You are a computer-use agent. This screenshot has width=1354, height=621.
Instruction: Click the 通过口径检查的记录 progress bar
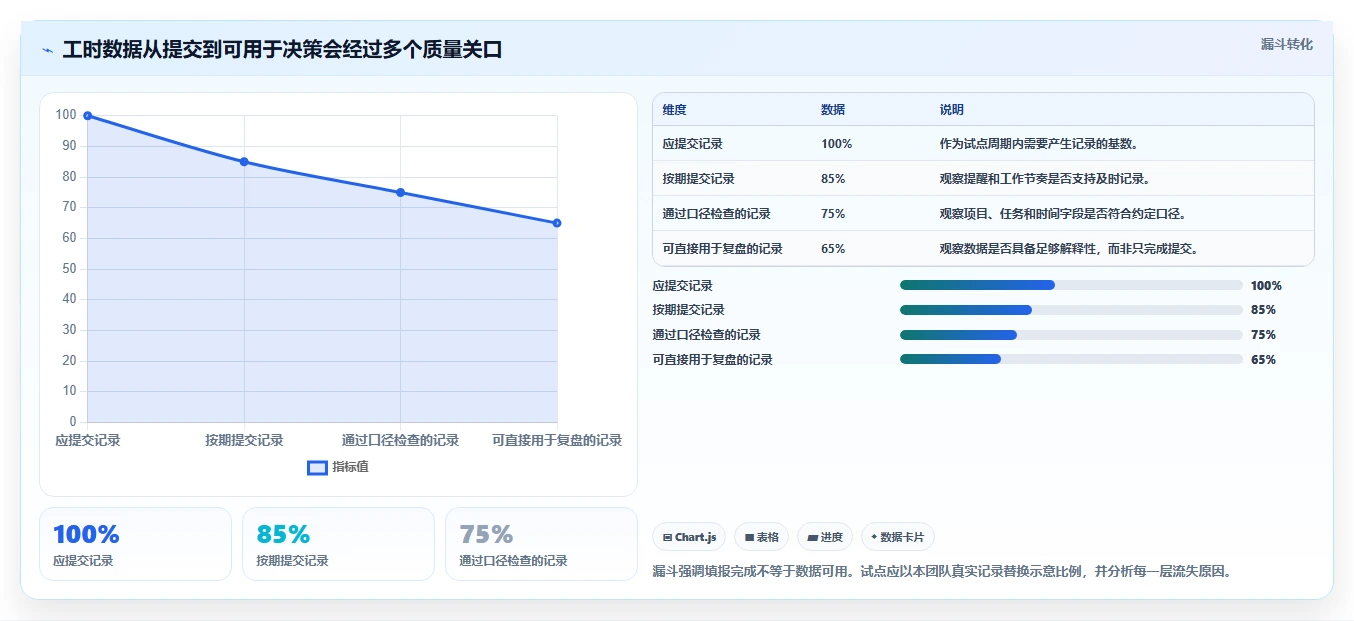(1071, 335)
